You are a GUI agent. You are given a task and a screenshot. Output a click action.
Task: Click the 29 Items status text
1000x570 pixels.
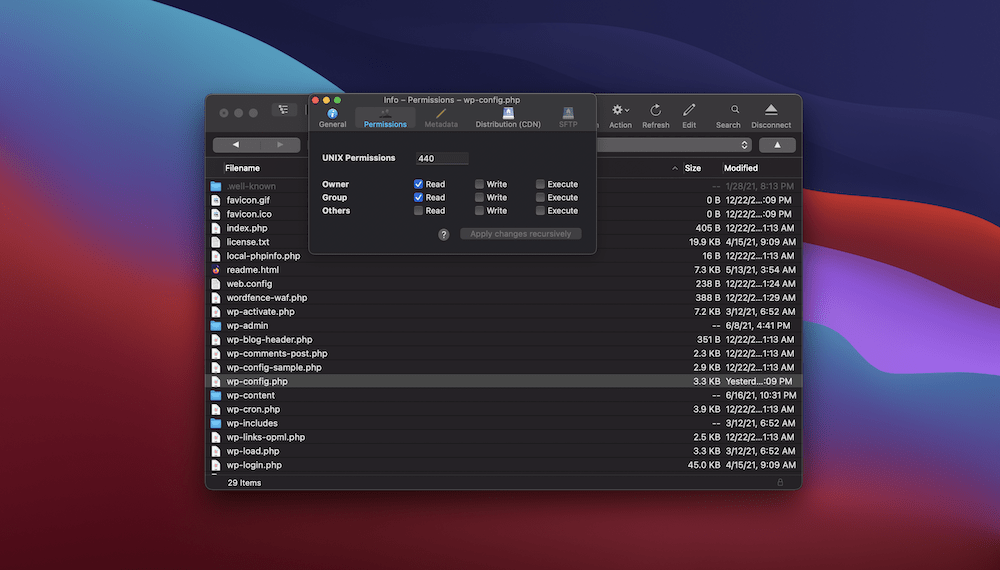pyautogui.click(x=244, y=483)
